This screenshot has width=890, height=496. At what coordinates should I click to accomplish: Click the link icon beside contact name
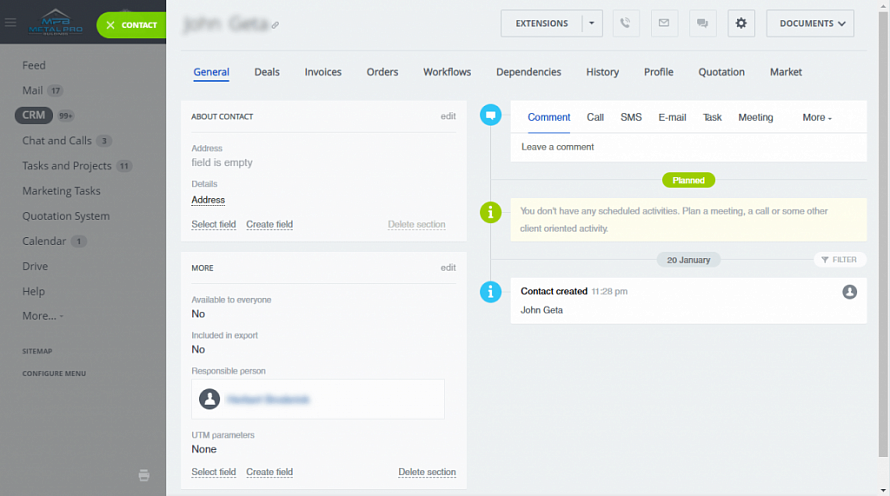[x=276, y=25]
